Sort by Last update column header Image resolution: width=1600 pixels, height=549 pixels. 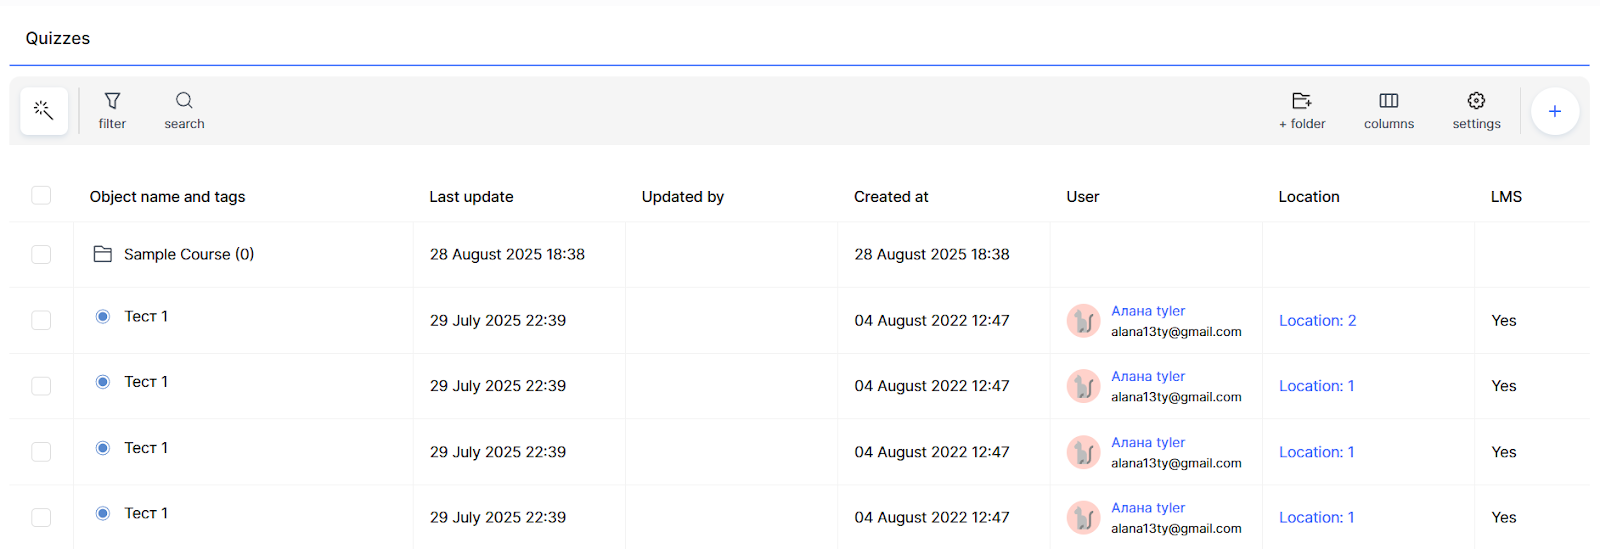[x=471, y=197]
